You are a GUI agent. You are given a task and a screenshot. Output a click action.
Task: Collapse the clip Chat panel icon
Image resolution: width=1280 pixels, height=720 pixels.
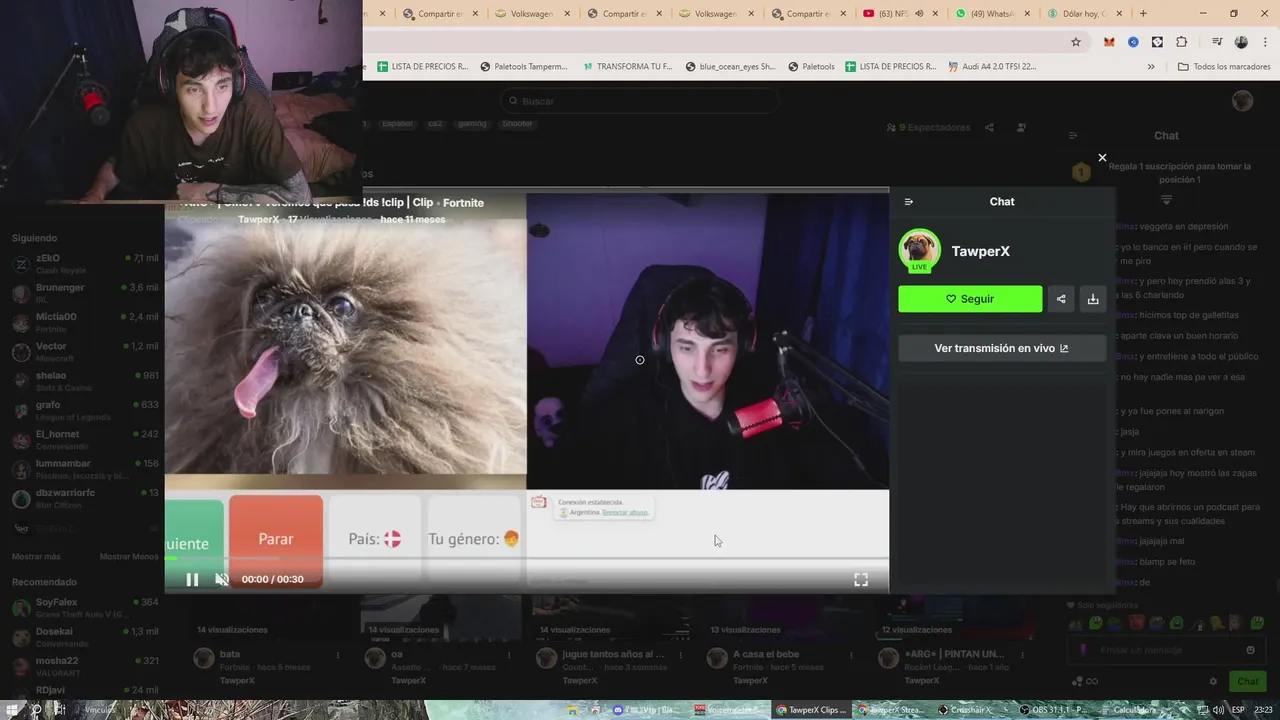908,202
